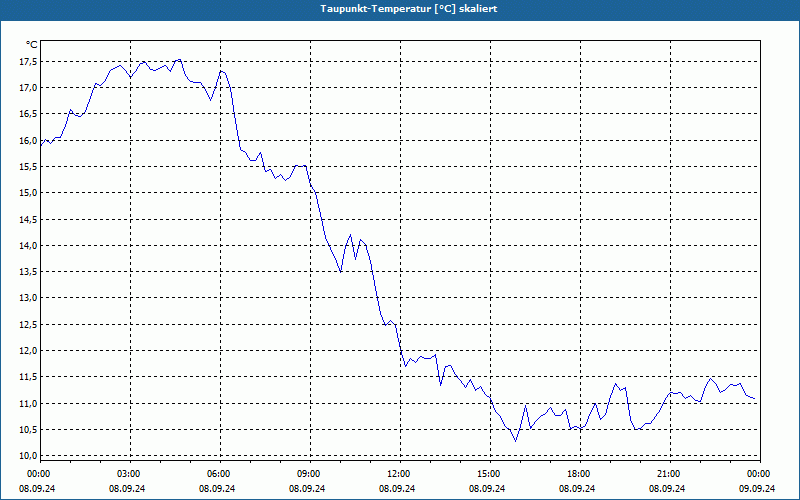Viewport: 800px width, 500px height.
Task: Select the 17,5 y-axis value
Action: point(28,62)
